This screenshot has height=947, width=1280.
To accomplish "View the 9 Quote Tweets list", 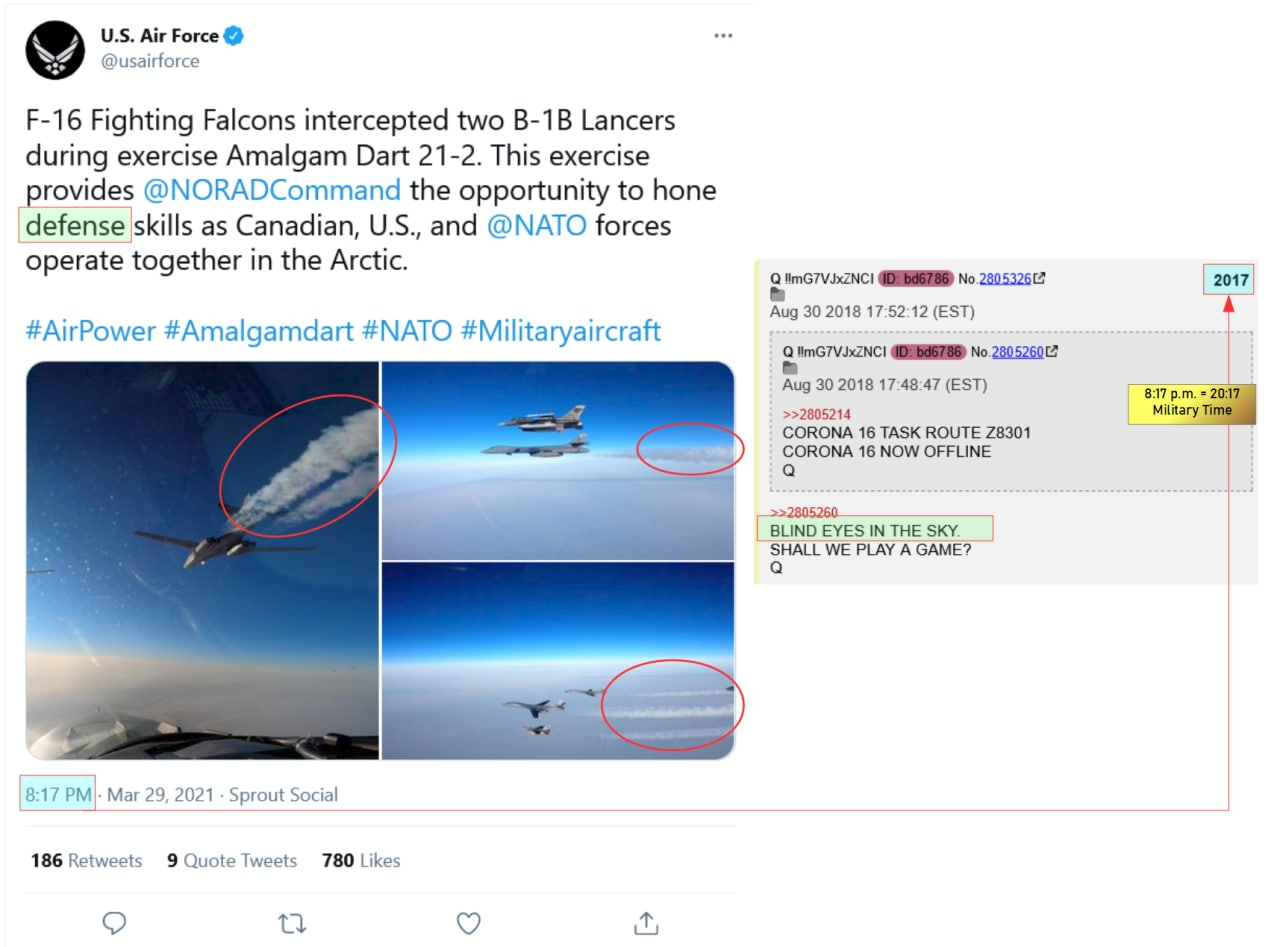I will point(232,860).
